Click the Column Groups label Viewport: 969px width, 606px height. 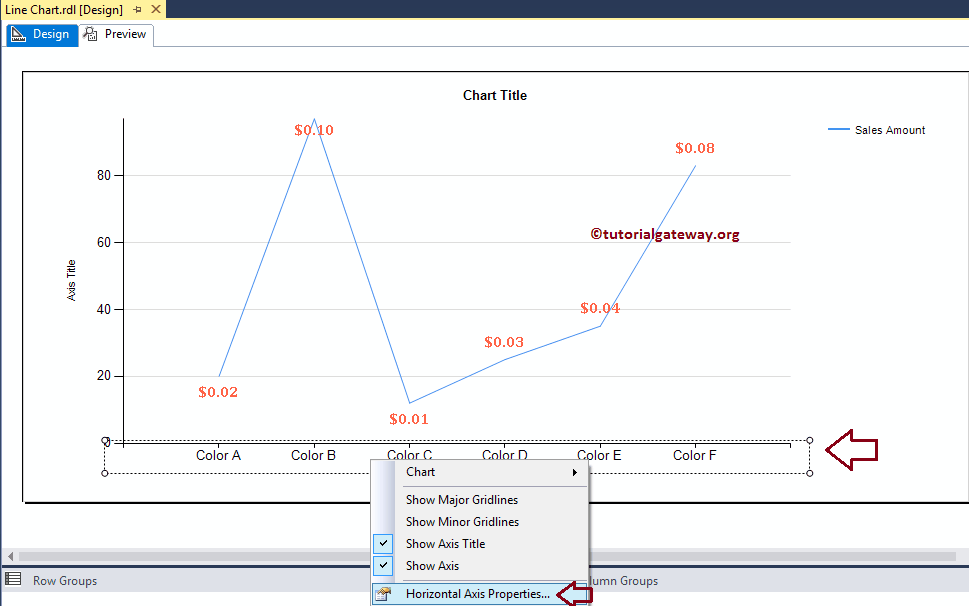625,580
